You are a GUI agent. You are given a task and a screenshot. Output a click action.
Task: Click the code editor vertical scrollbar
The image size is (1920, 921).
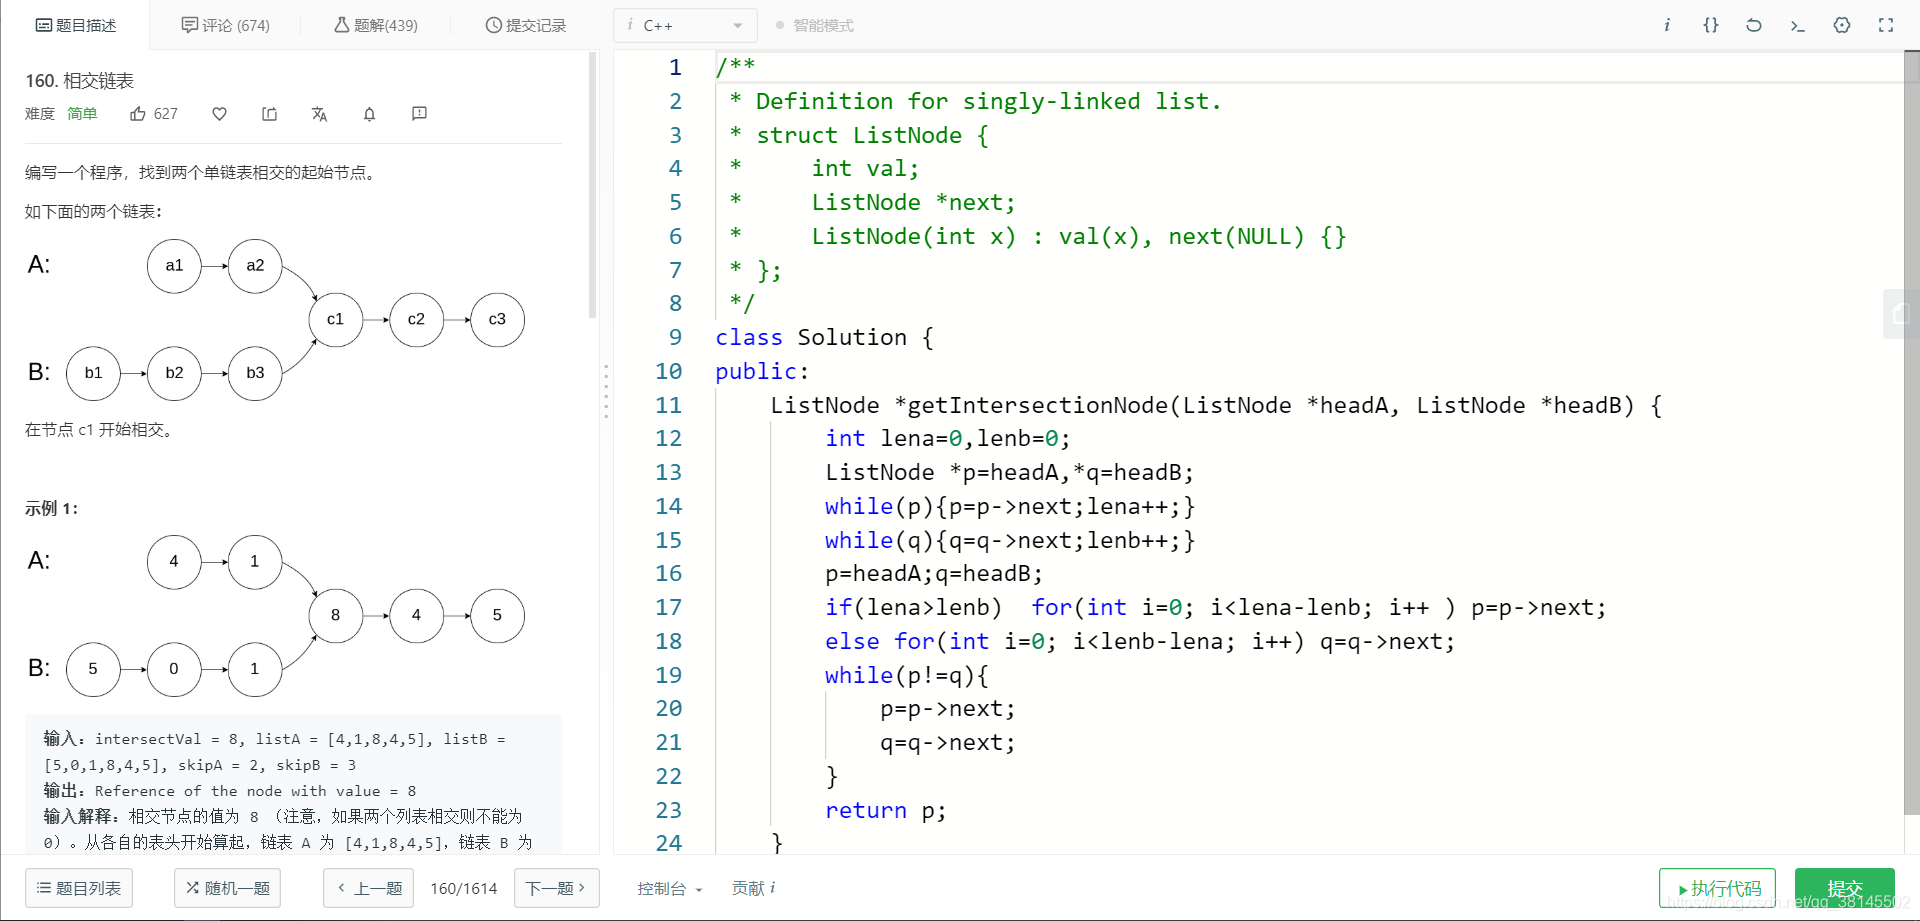pyautogui.click(x=1912, y=430)
